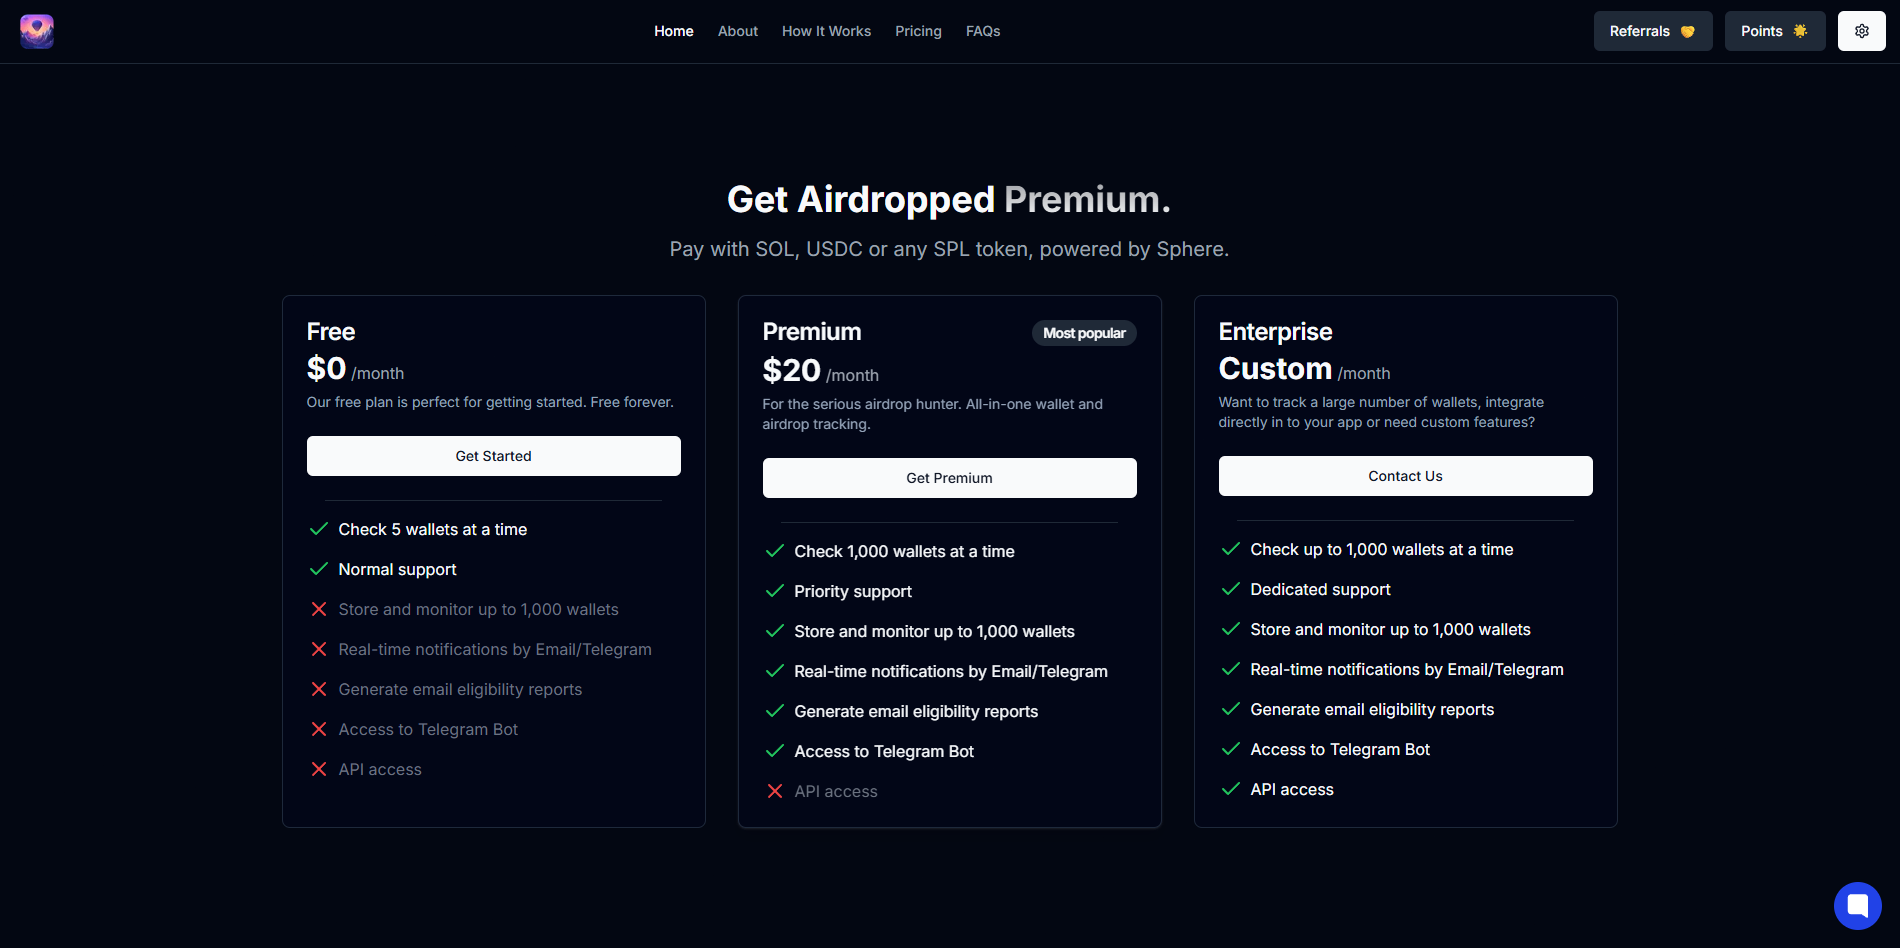Click Contact Us on Enterprise plan
The height and width of the screenshot is (948, 1900).
pos(1405,475)
